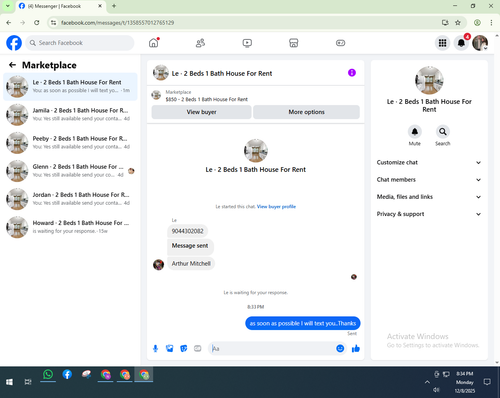Search in conversation magnifier icon
500x398 pixels.
(x=443, y=132)
